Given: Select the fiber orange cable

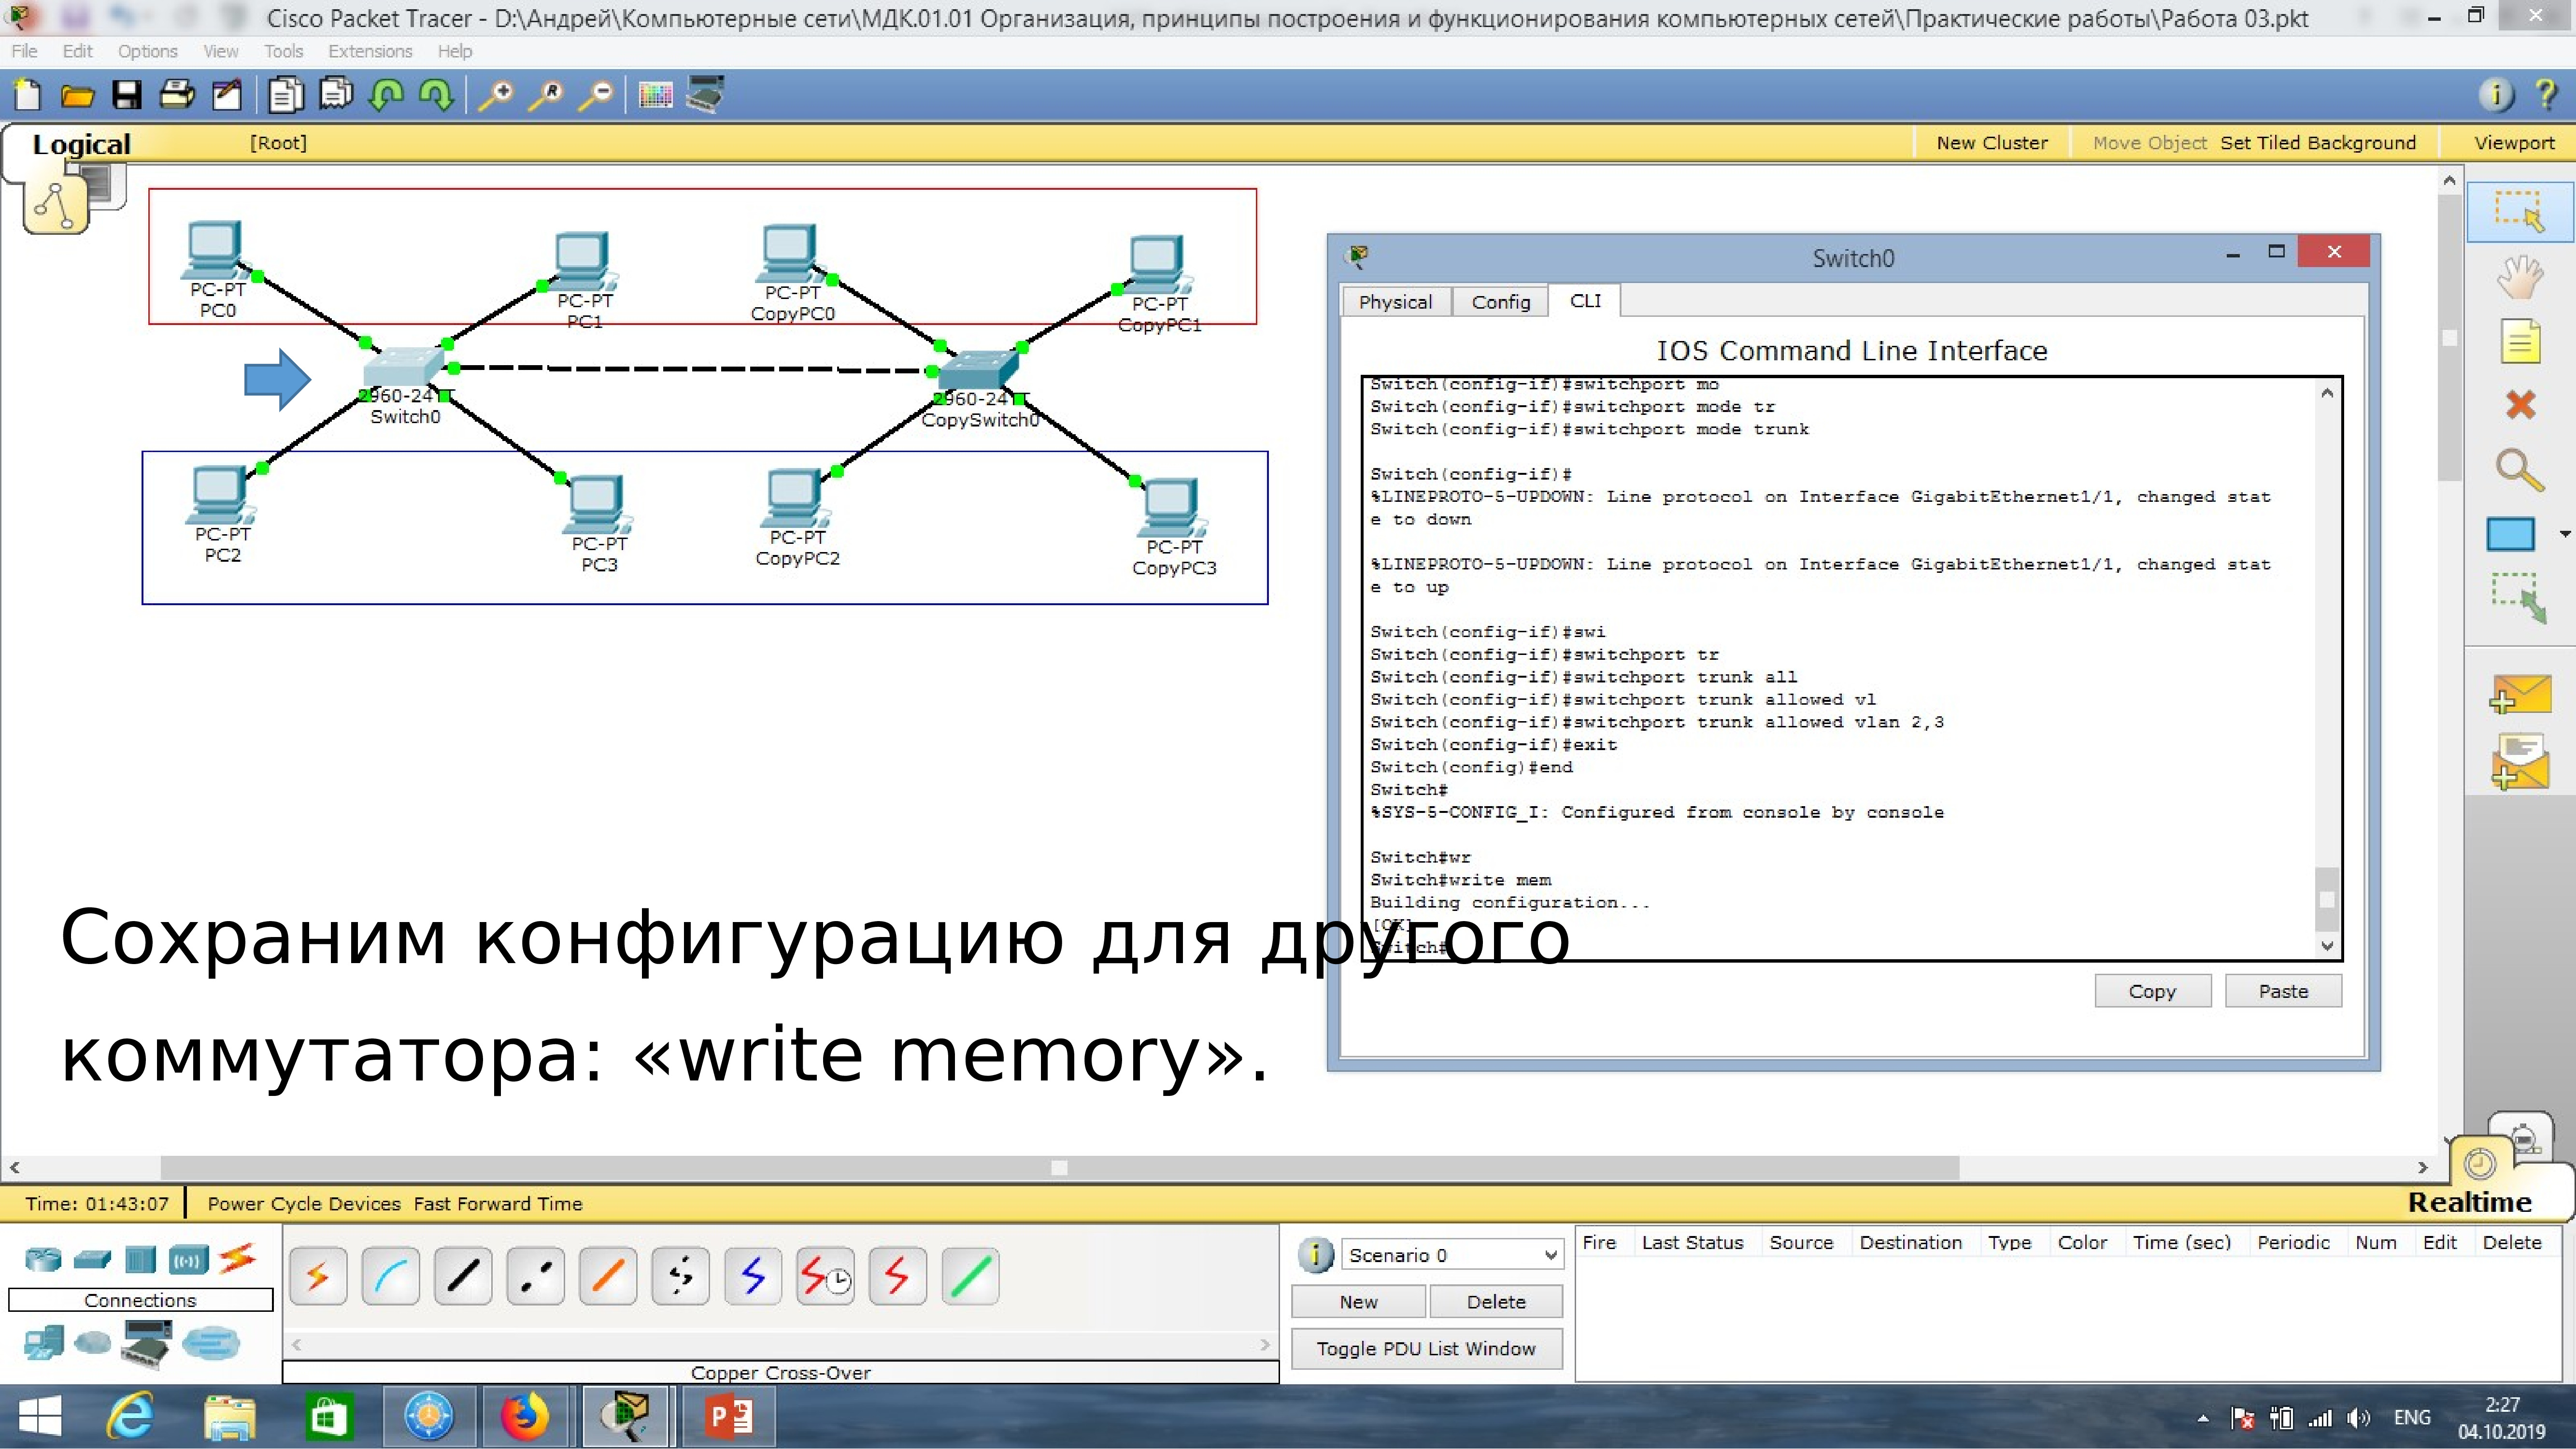Looking at the screenshot, I should coord(608,1276).
